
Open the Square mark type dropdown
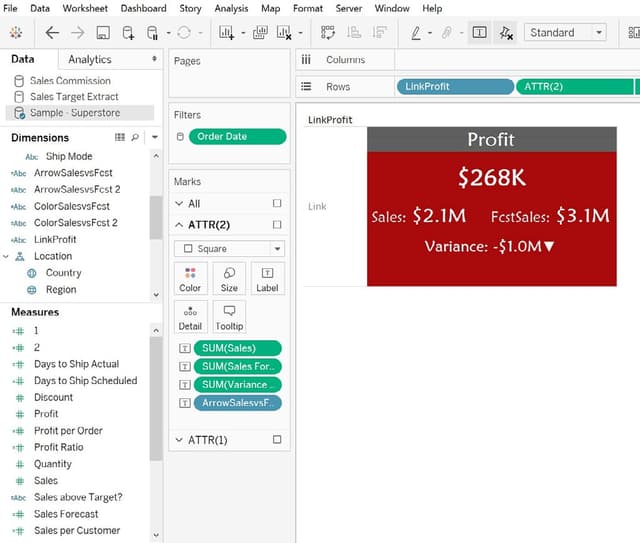click(x=229, y=249)
